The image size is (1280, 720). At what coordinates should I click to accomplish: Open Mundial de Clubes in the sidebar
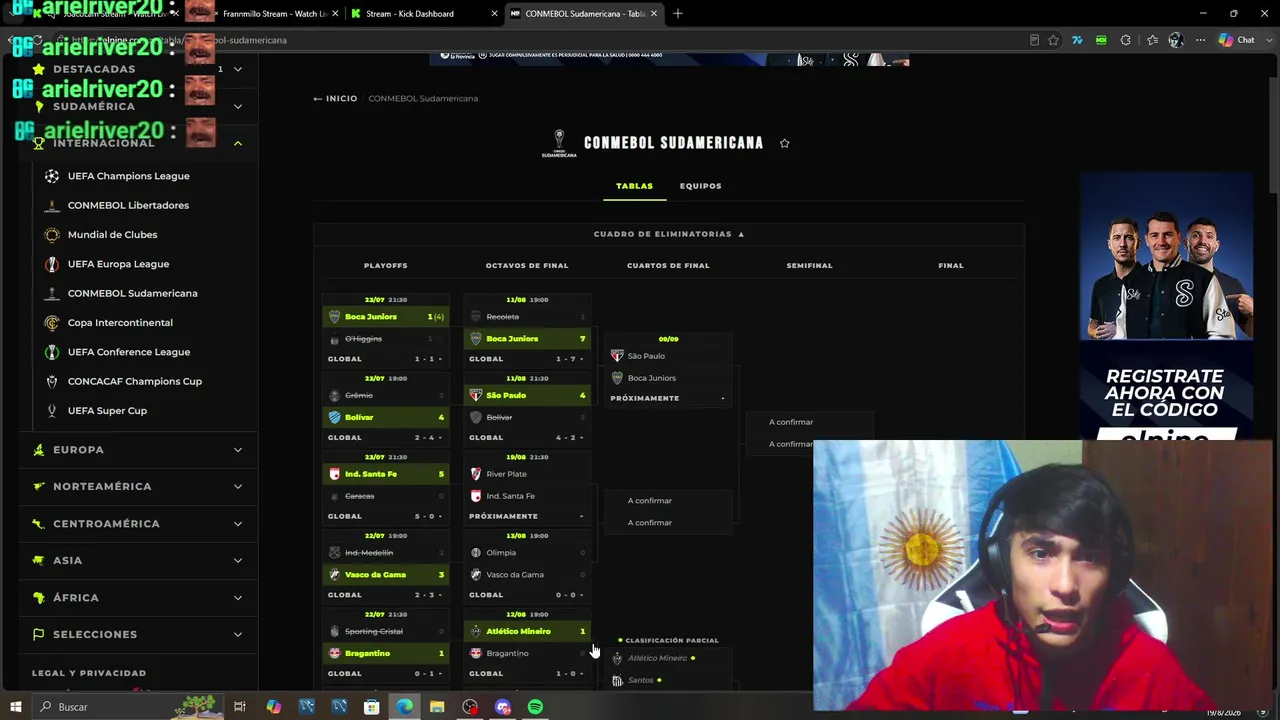pyautogui.click(x=112, y=235)
